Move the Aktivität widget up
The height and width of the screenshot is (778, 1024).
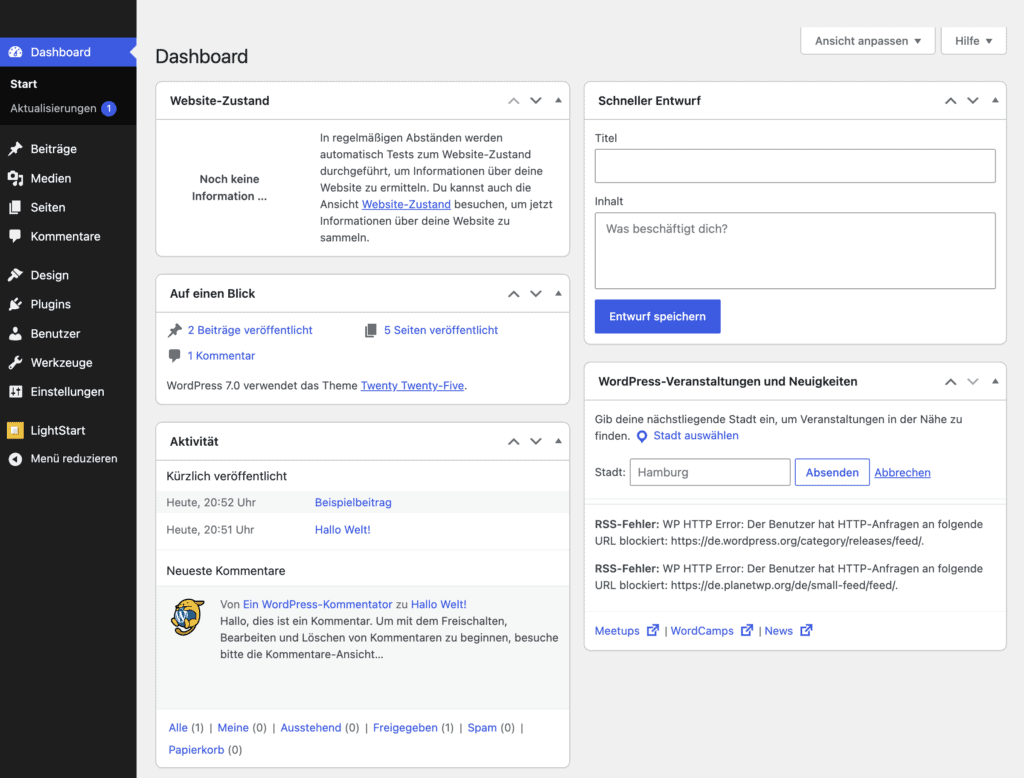[x=514, y=442]
